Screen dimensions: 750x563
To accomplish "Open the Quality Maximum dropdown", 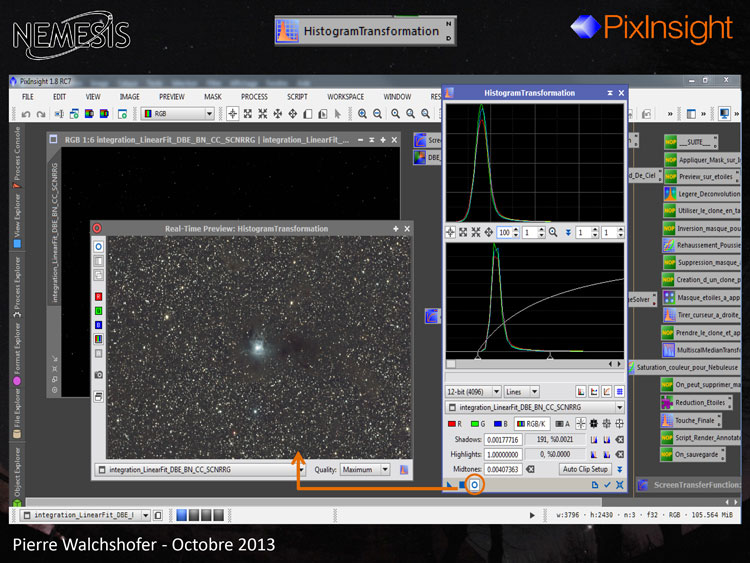I will (x=365, y=470).
